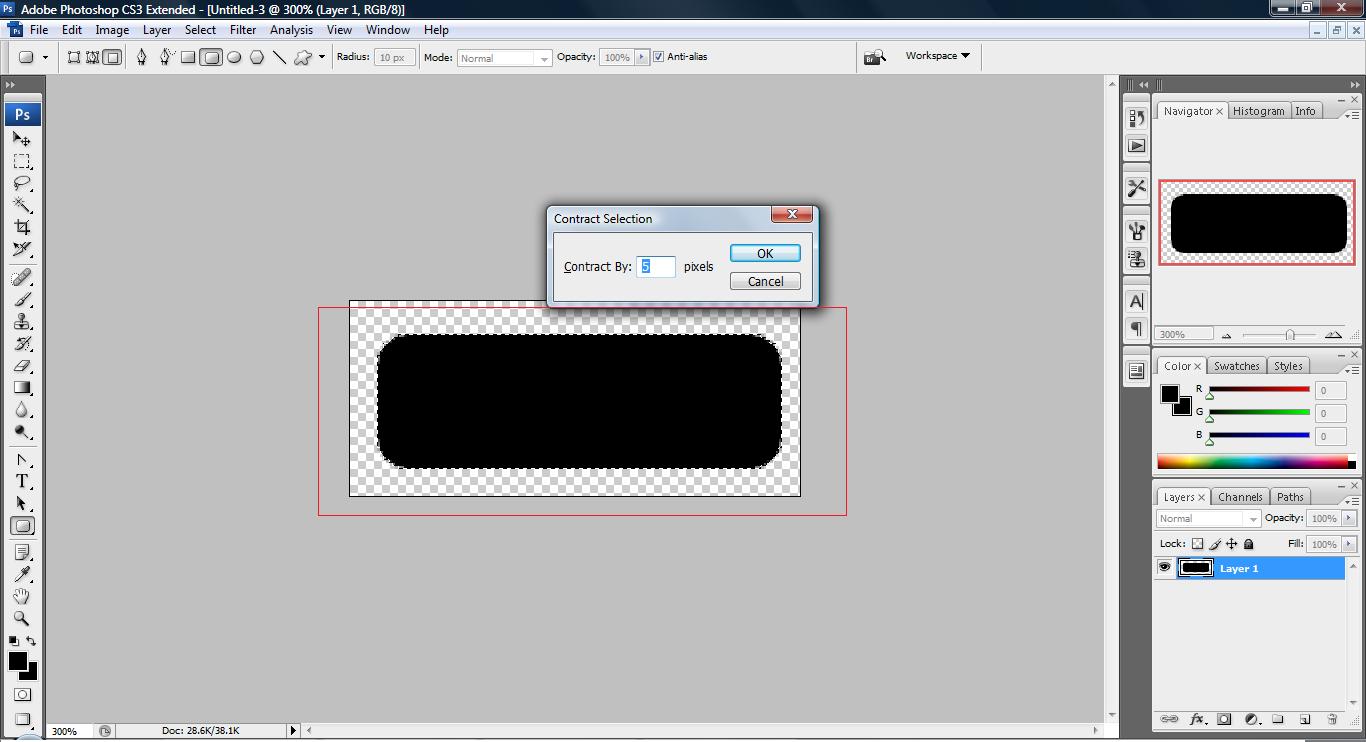
Task: Create a new layer icon
Action: coord(1304,719)
